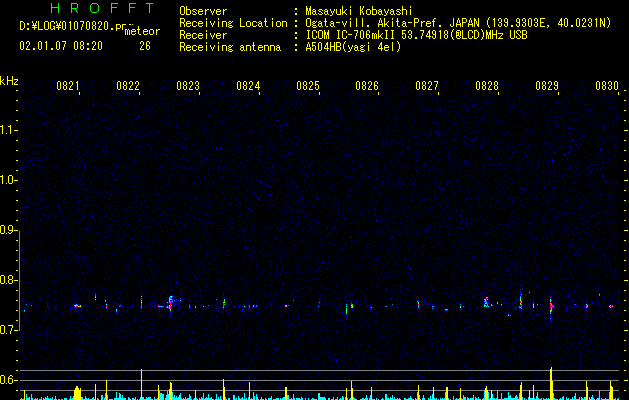This screenshot has height=400, width=629.
Task: Click the observer name Masayuki Kobayashi
Action: (x=359, y=11)
